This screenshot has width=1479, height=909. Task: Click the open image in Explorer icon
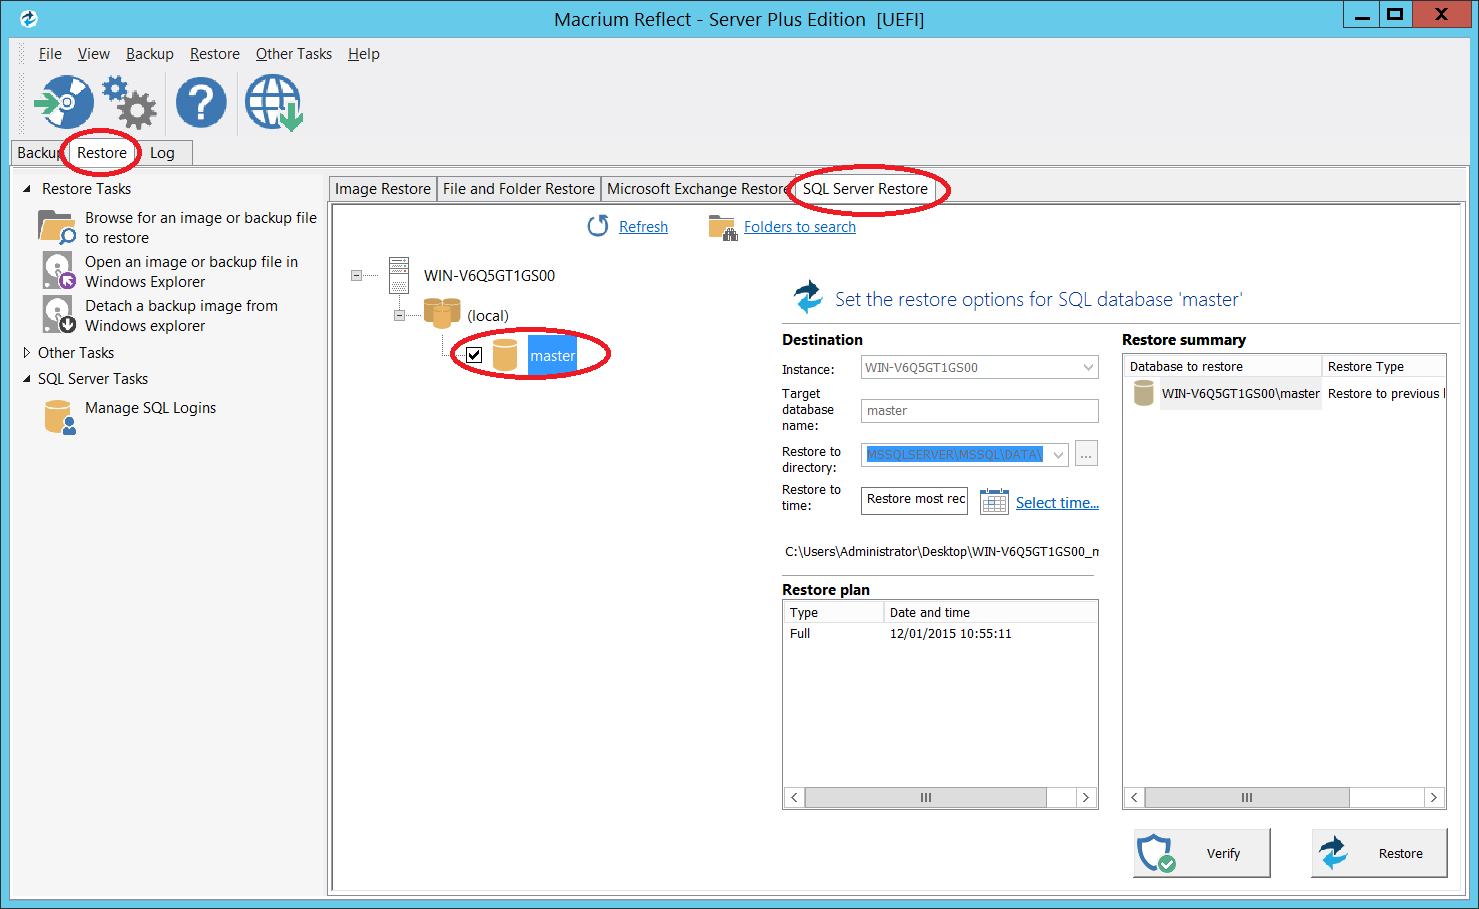(59, 271)
